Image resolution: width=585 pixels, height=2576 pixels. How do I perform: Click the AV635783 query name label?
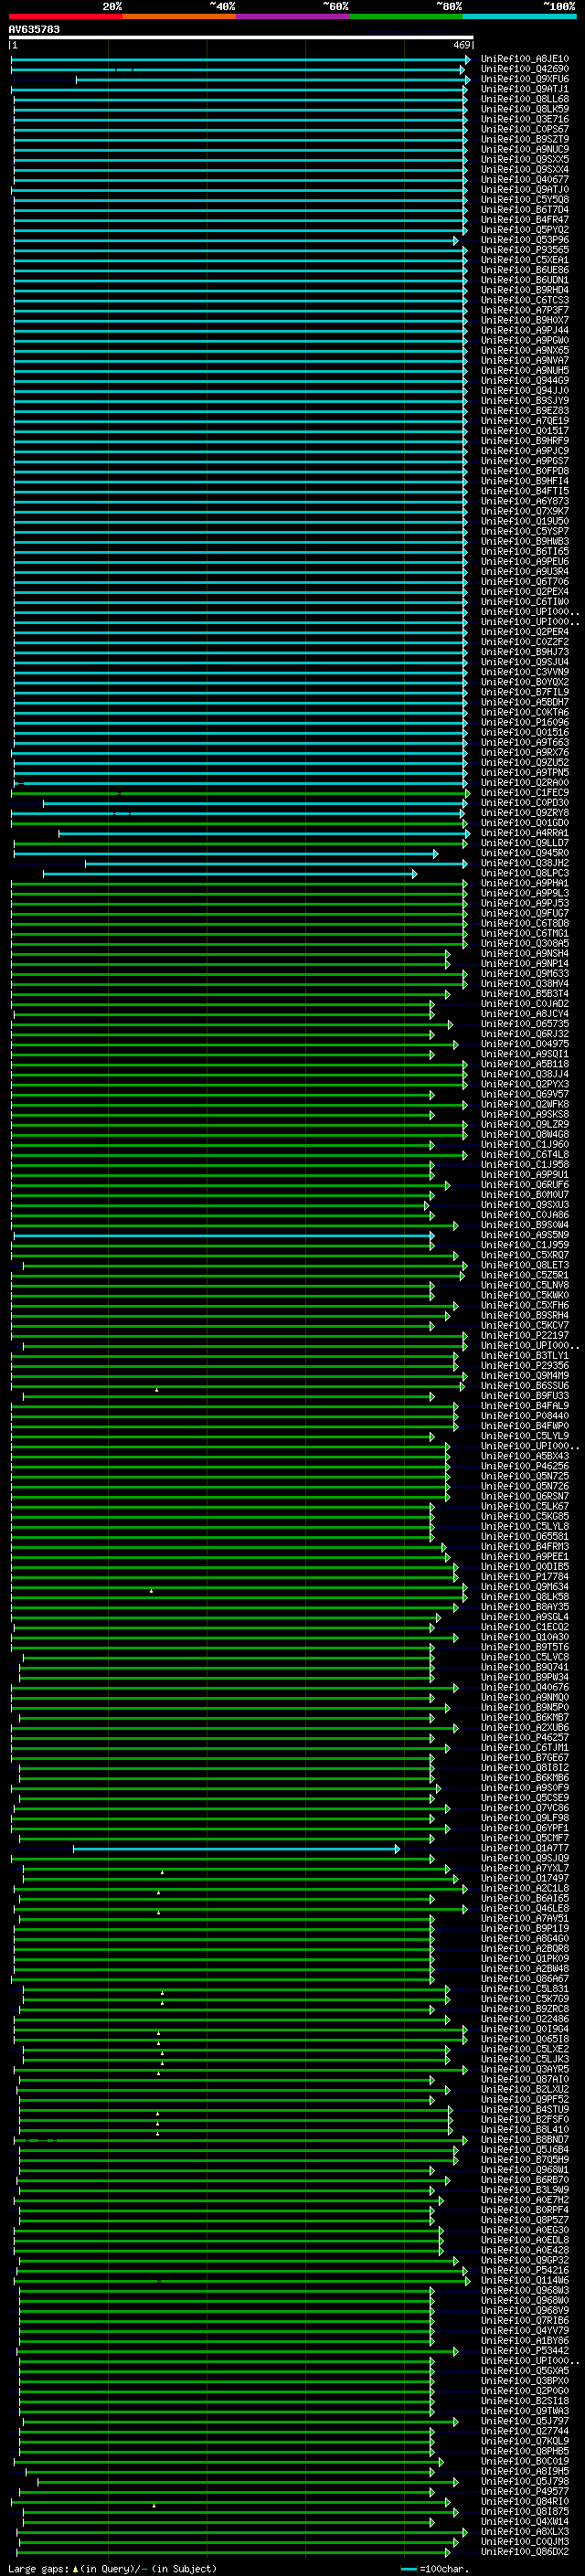click(x=34, y=29)
